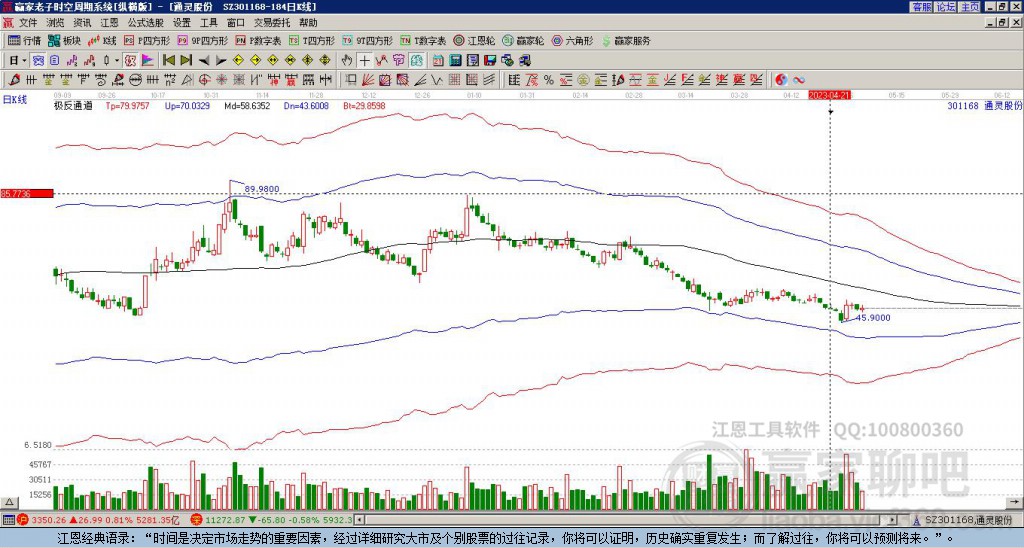Open the 江恩 menu
The width and height of the screenshot is (1024, 548).
109,23
